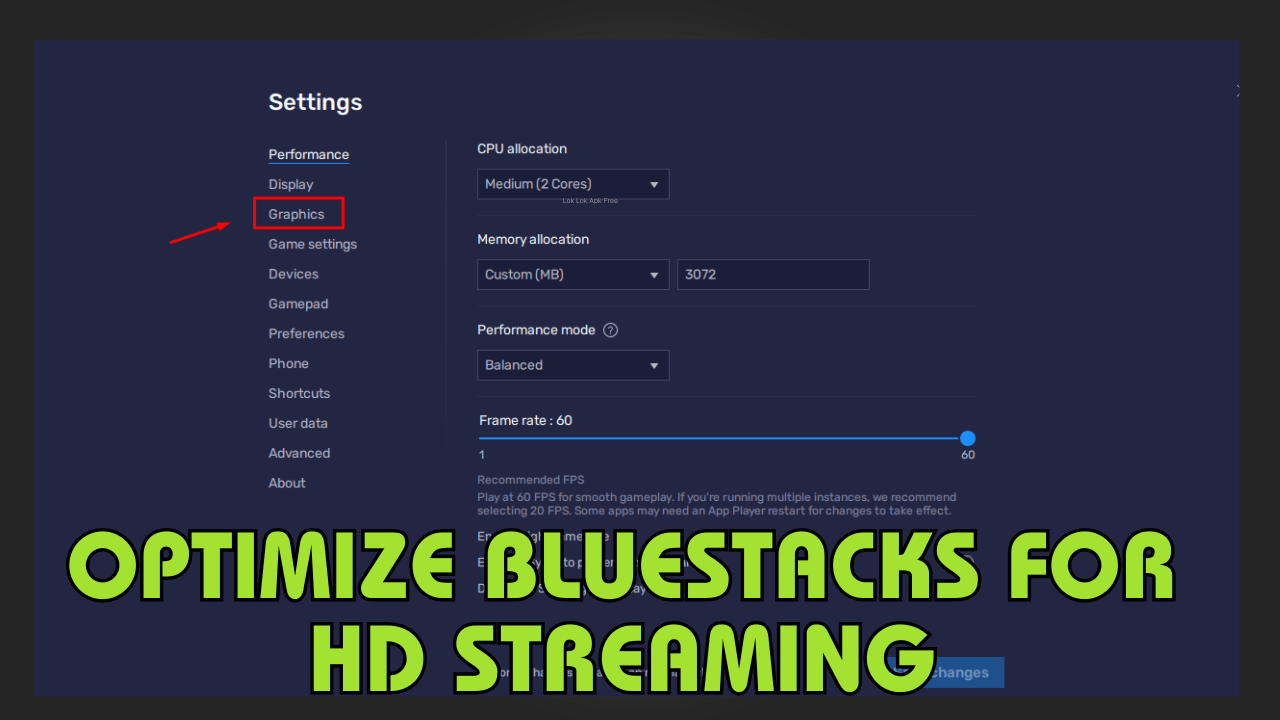Select the Gamepad settings tab
The width and height of the screenshot is (1280, 720).
tap(298, 304)
